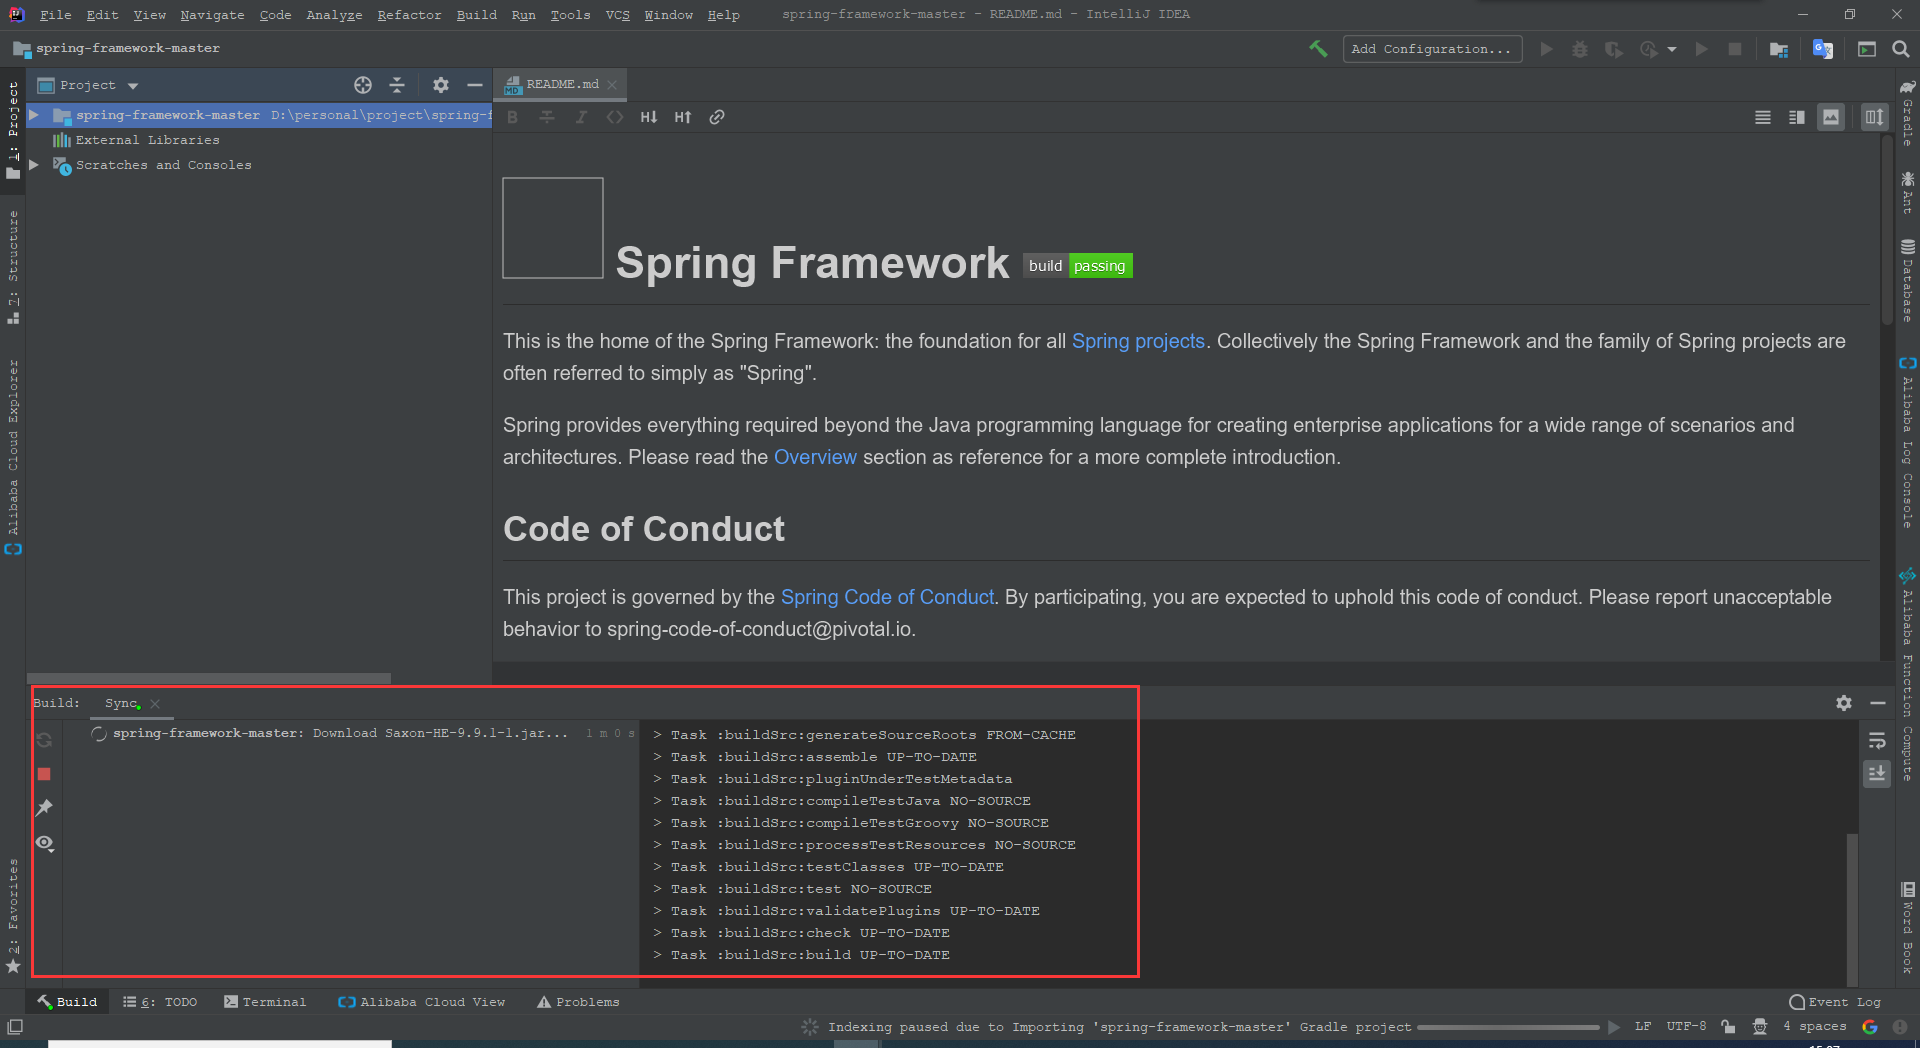Click the Build hammer icon in toolbar

click(x=1318, y=49)
